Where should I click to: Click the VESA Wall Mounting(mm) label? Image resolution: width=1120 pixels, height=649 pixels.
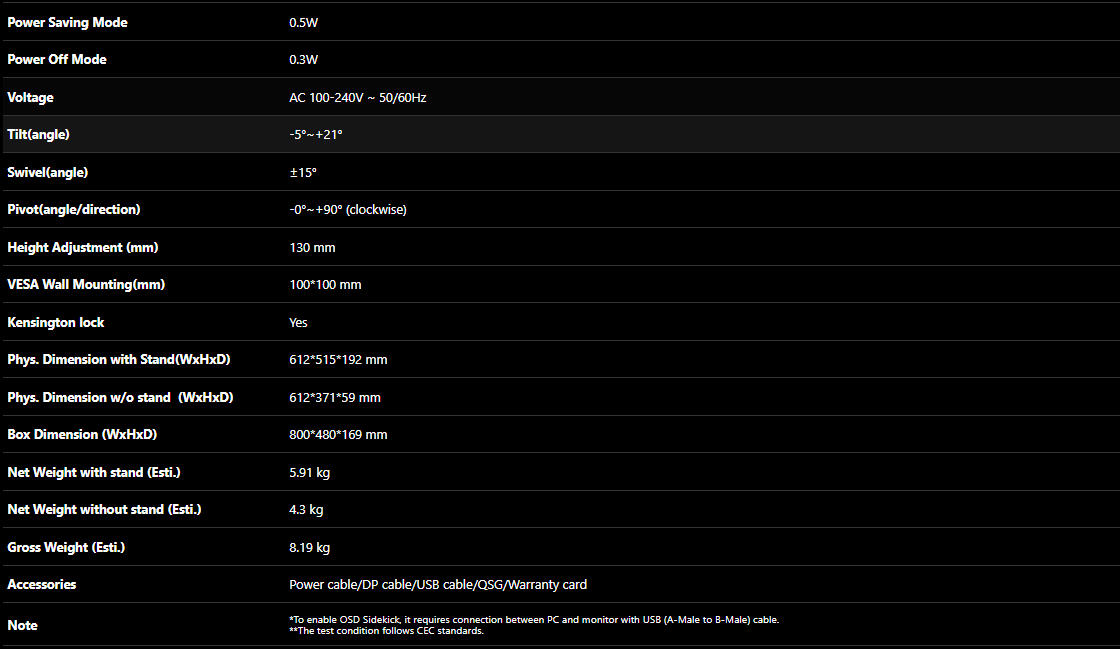(86, 284)
